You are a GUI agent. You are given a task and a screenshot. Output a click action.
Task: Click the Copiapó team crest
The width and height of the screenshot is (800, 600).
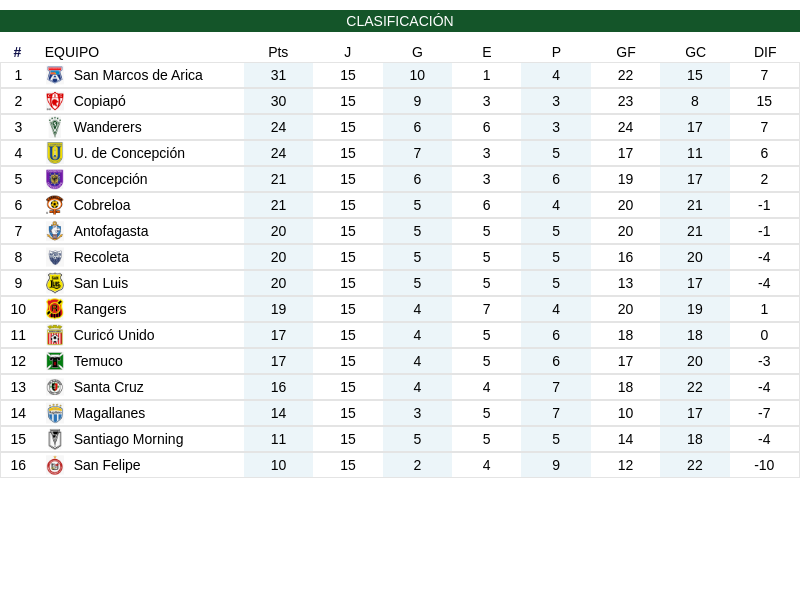tap(55, 101)
